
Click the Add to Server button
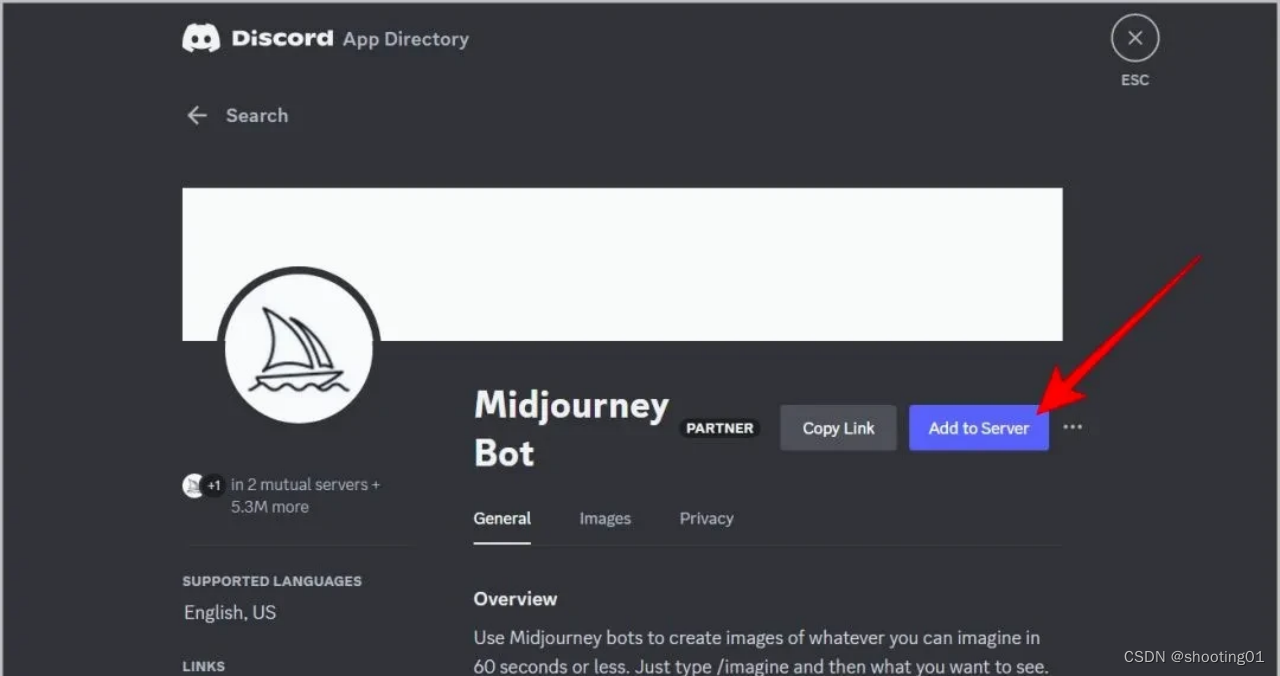coord(978,428)
